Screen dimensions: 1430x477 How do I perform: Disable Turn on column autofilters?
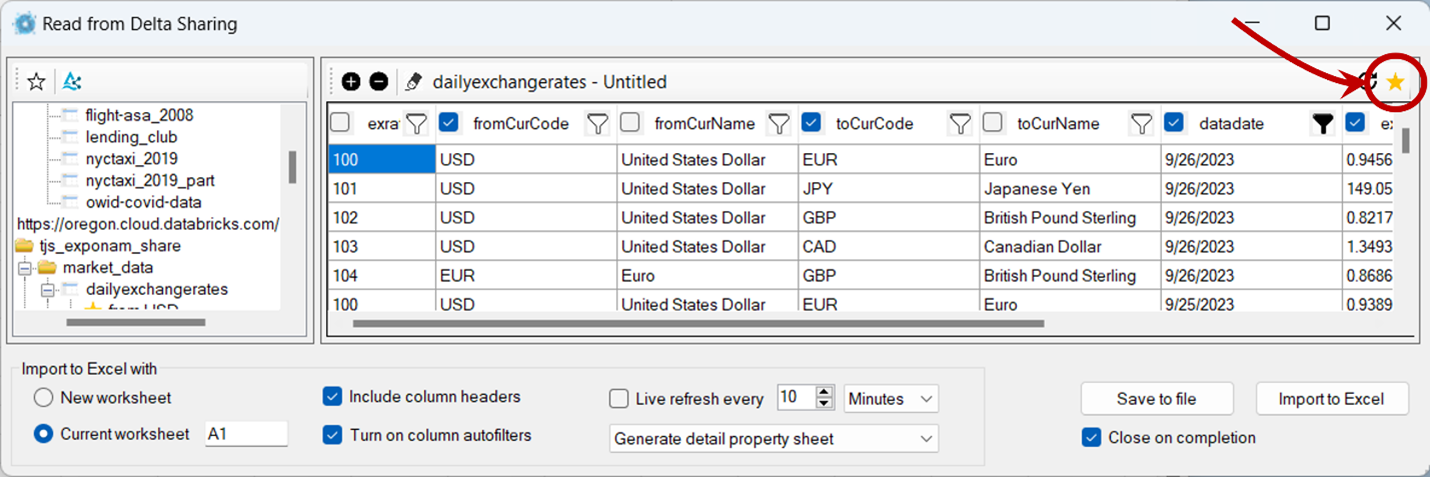333,435
